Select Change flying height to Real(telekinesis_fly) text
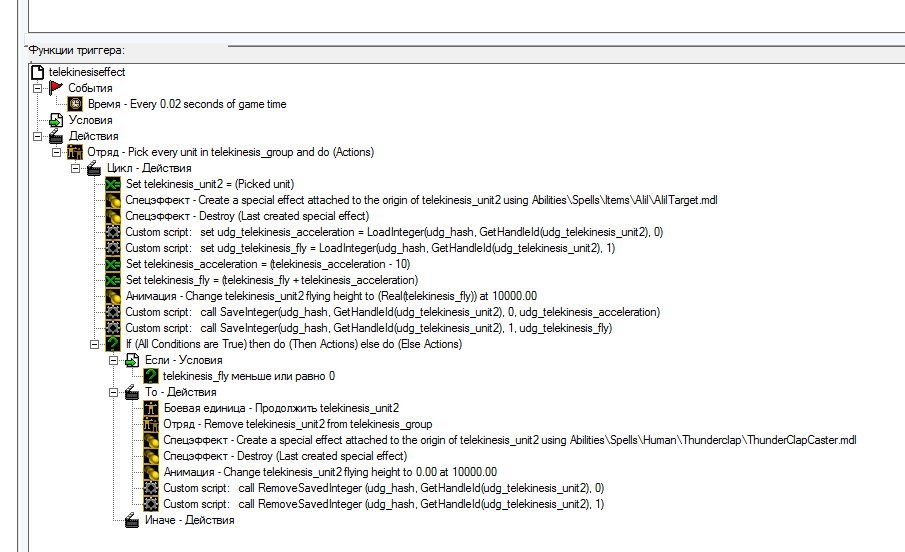The width and height of the screenshot is (905, 552). click(331, 296)
